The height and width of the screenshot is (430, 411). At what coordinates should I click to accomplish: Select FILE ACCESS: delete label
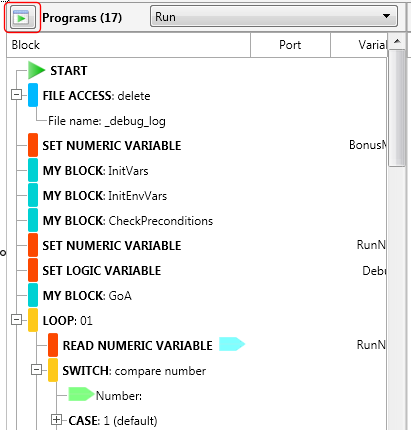[x=97, y=96]
